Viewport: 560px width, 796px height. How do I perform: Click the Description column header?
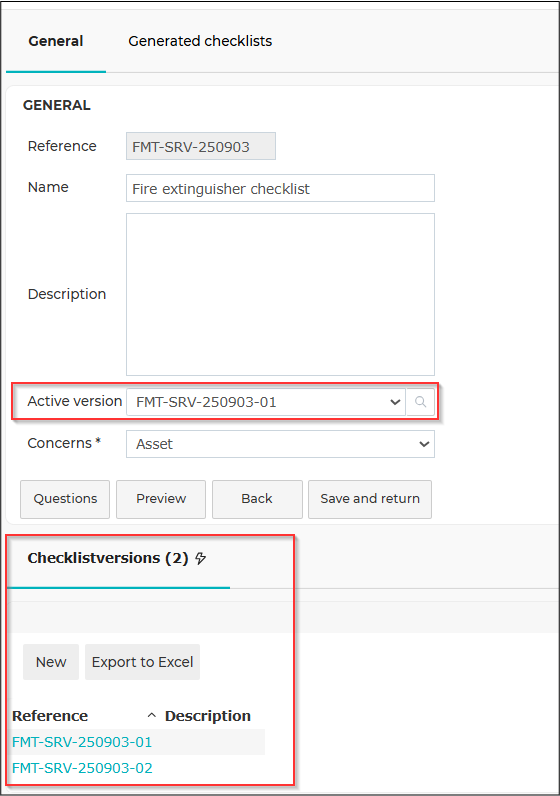208,716
